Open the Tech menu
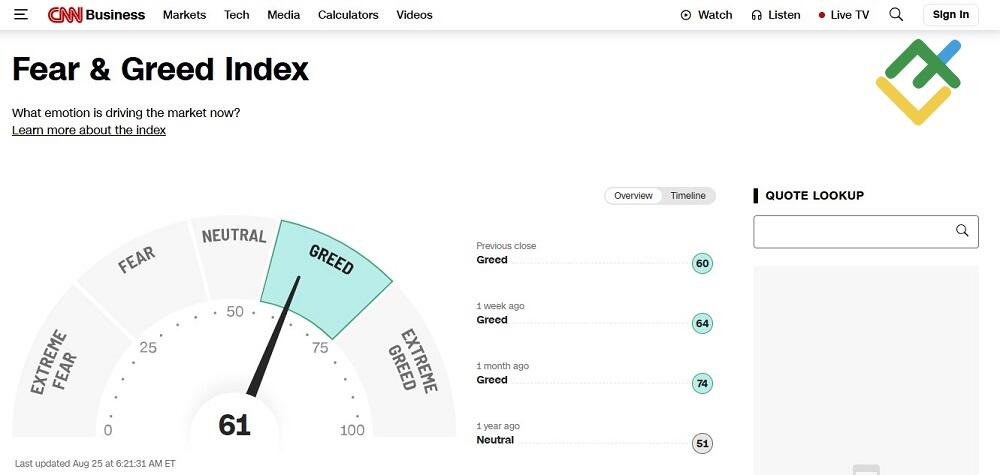The height and width of the screenshot is (475, 1000). (x=237, y=15)
